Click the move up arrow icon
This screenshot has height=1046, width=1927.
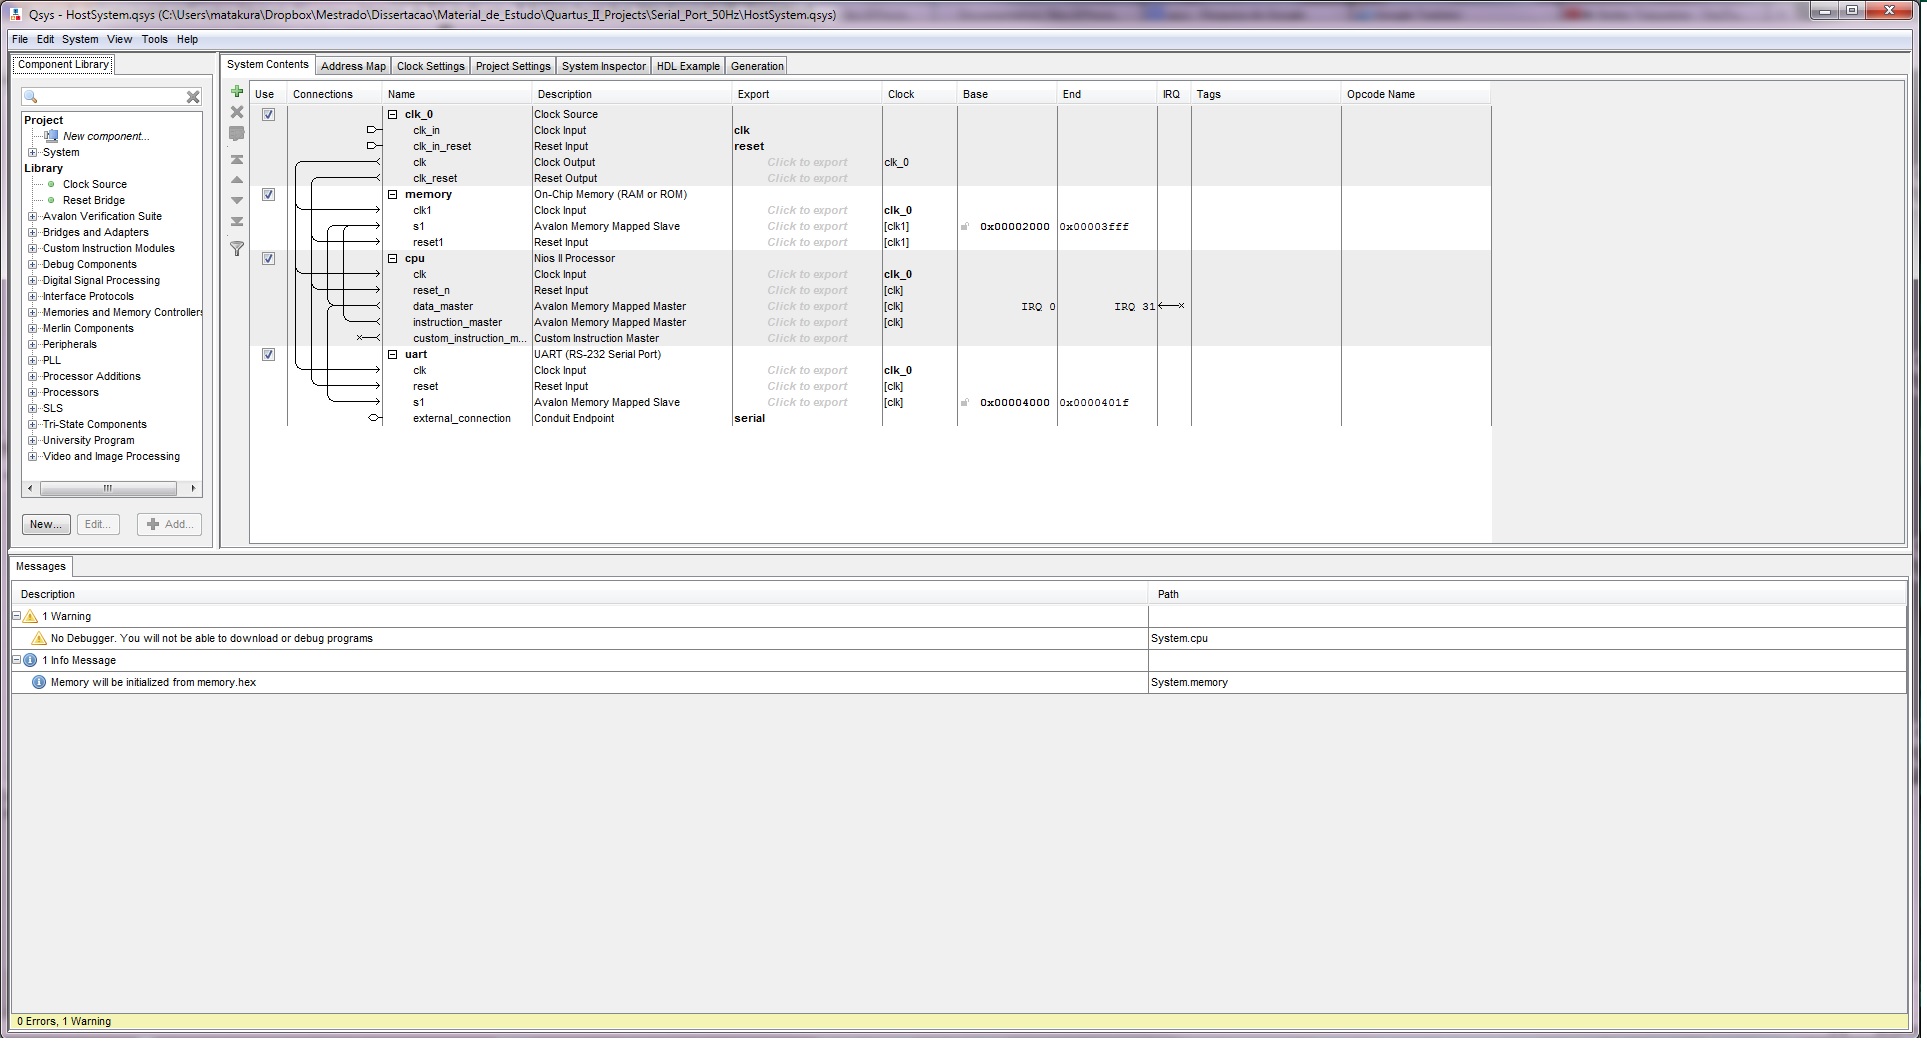pyautogui.click(x=237, y=180)
